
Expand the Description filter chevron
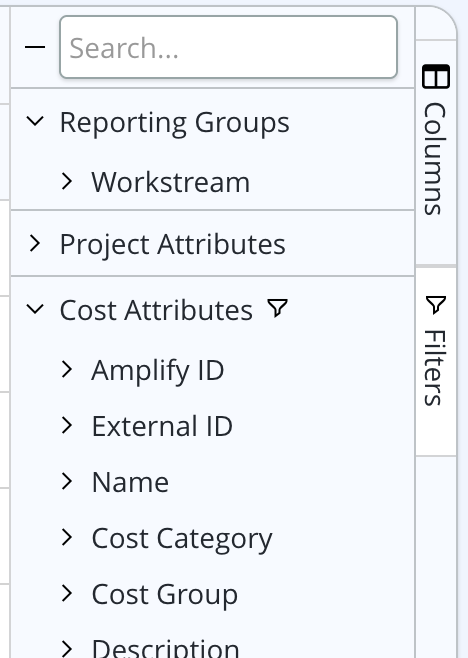pos(67,649)
